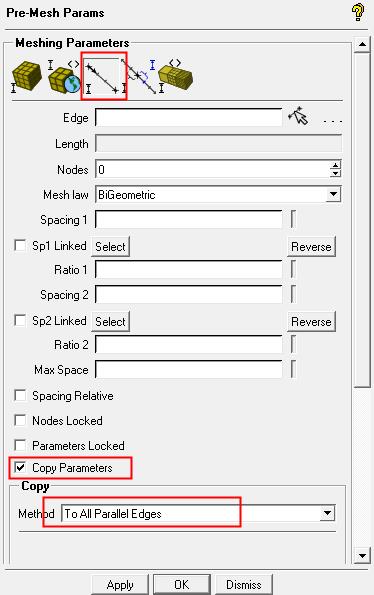Click the edge selection cursor icon

pyautogui.click(x=299, y=116)
